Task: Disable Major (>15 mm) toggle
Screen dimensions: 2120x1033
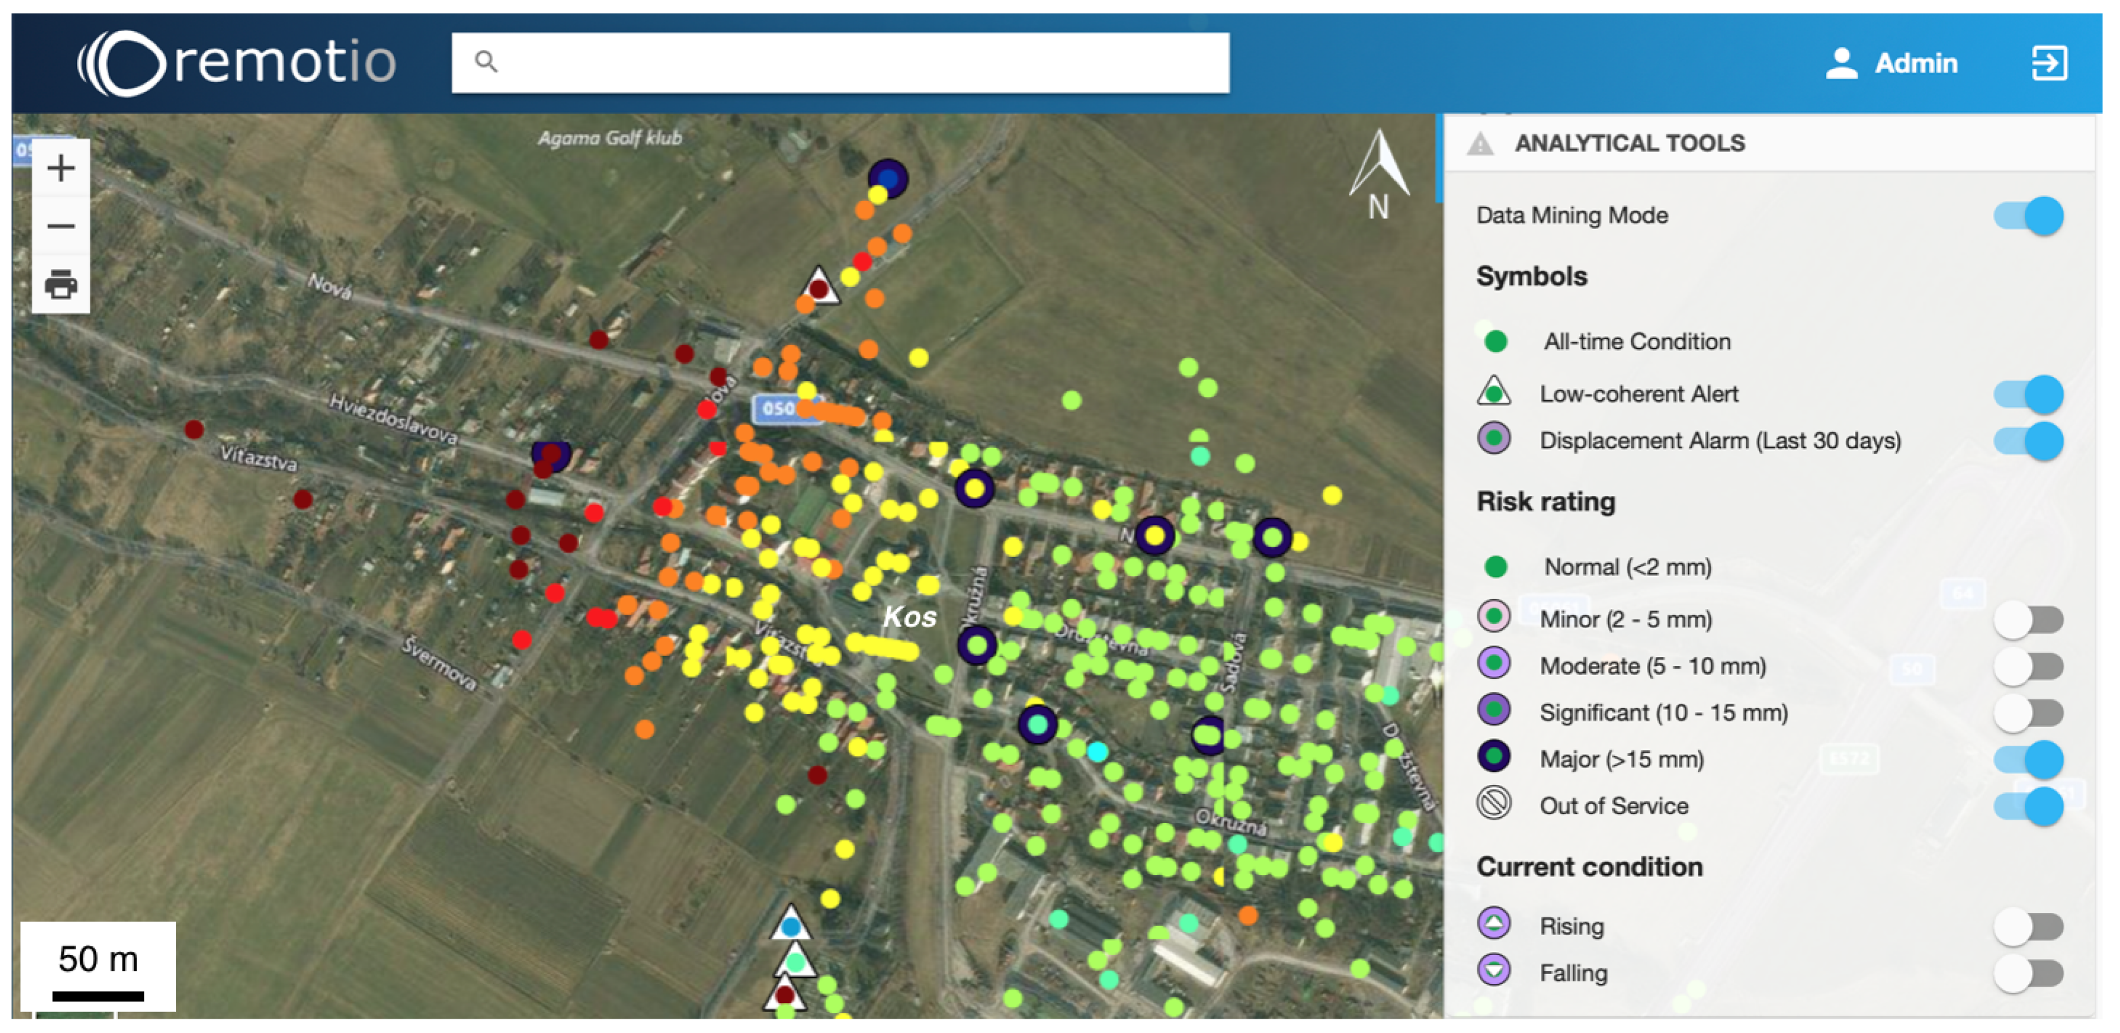Action: (x=2028, y=760)
